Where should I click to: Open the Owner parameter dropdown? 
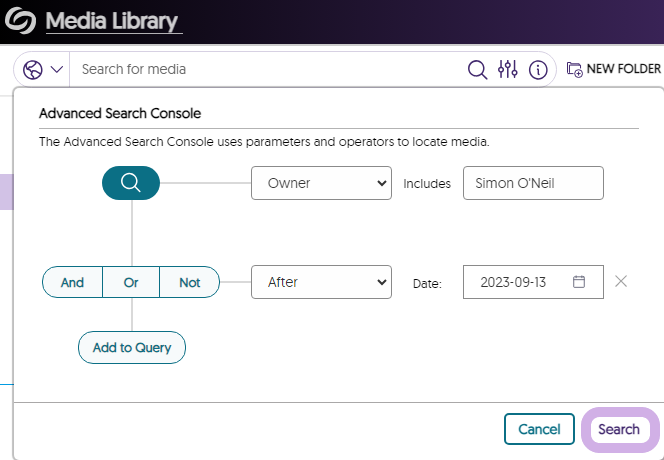[321, 183]
